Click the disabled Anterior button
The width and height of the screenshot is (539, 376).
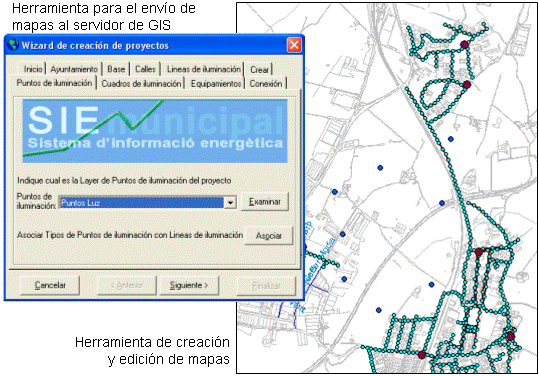(127, 285)
